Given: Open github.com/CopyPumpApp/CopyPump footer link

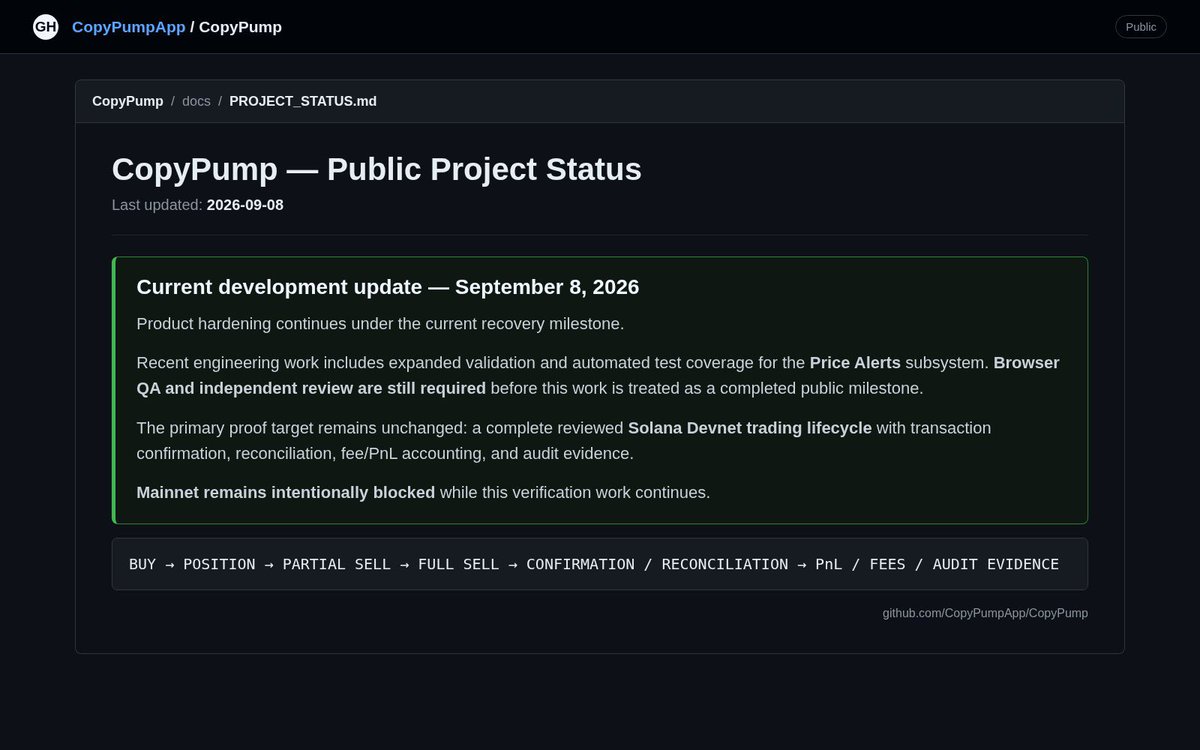Looking at the screenshot, I should pos(985,613).
